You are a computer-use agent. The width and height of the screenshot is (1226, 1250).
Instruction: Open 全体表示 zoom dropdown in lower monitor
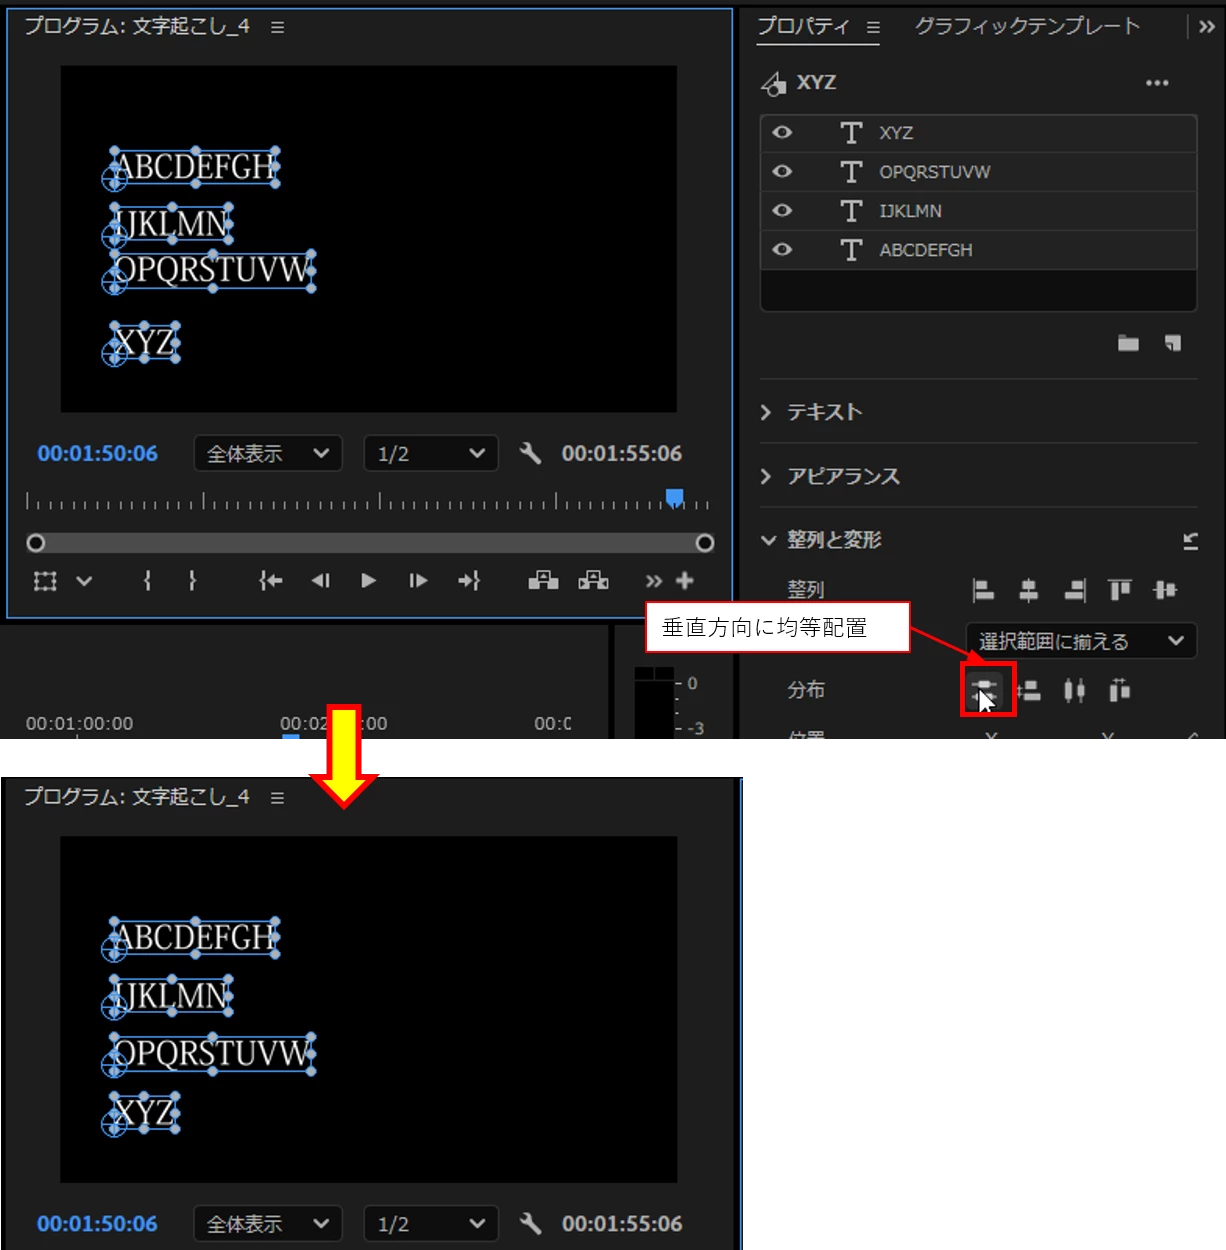pyautogui.click(x=268, y=1223)
